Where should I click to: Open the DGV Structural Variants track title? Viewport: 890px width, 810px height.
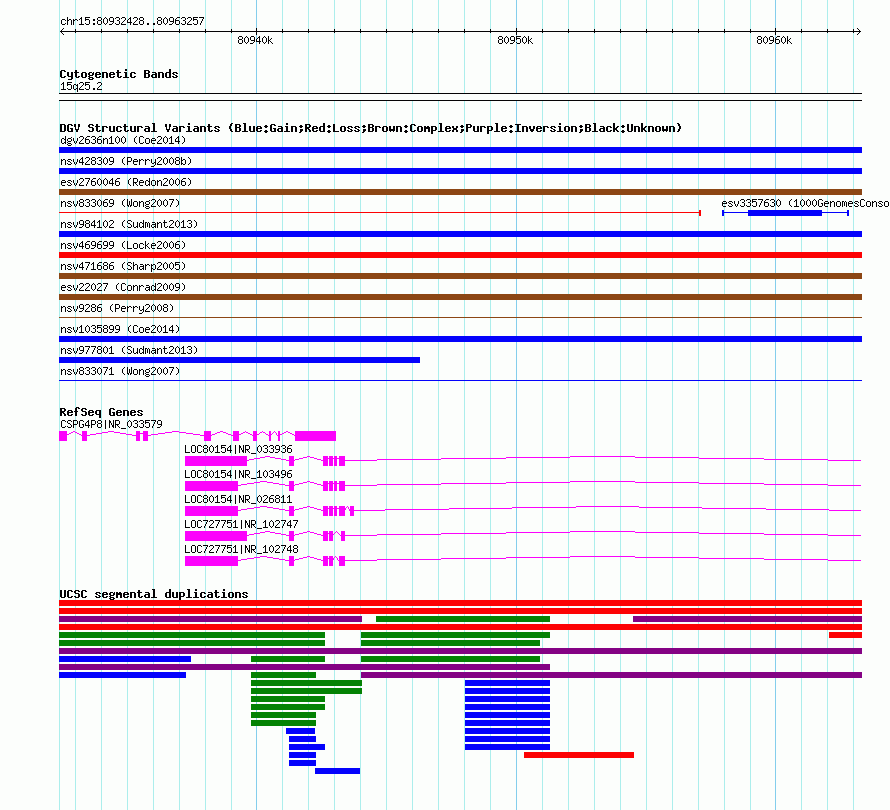tap(371, 128)
